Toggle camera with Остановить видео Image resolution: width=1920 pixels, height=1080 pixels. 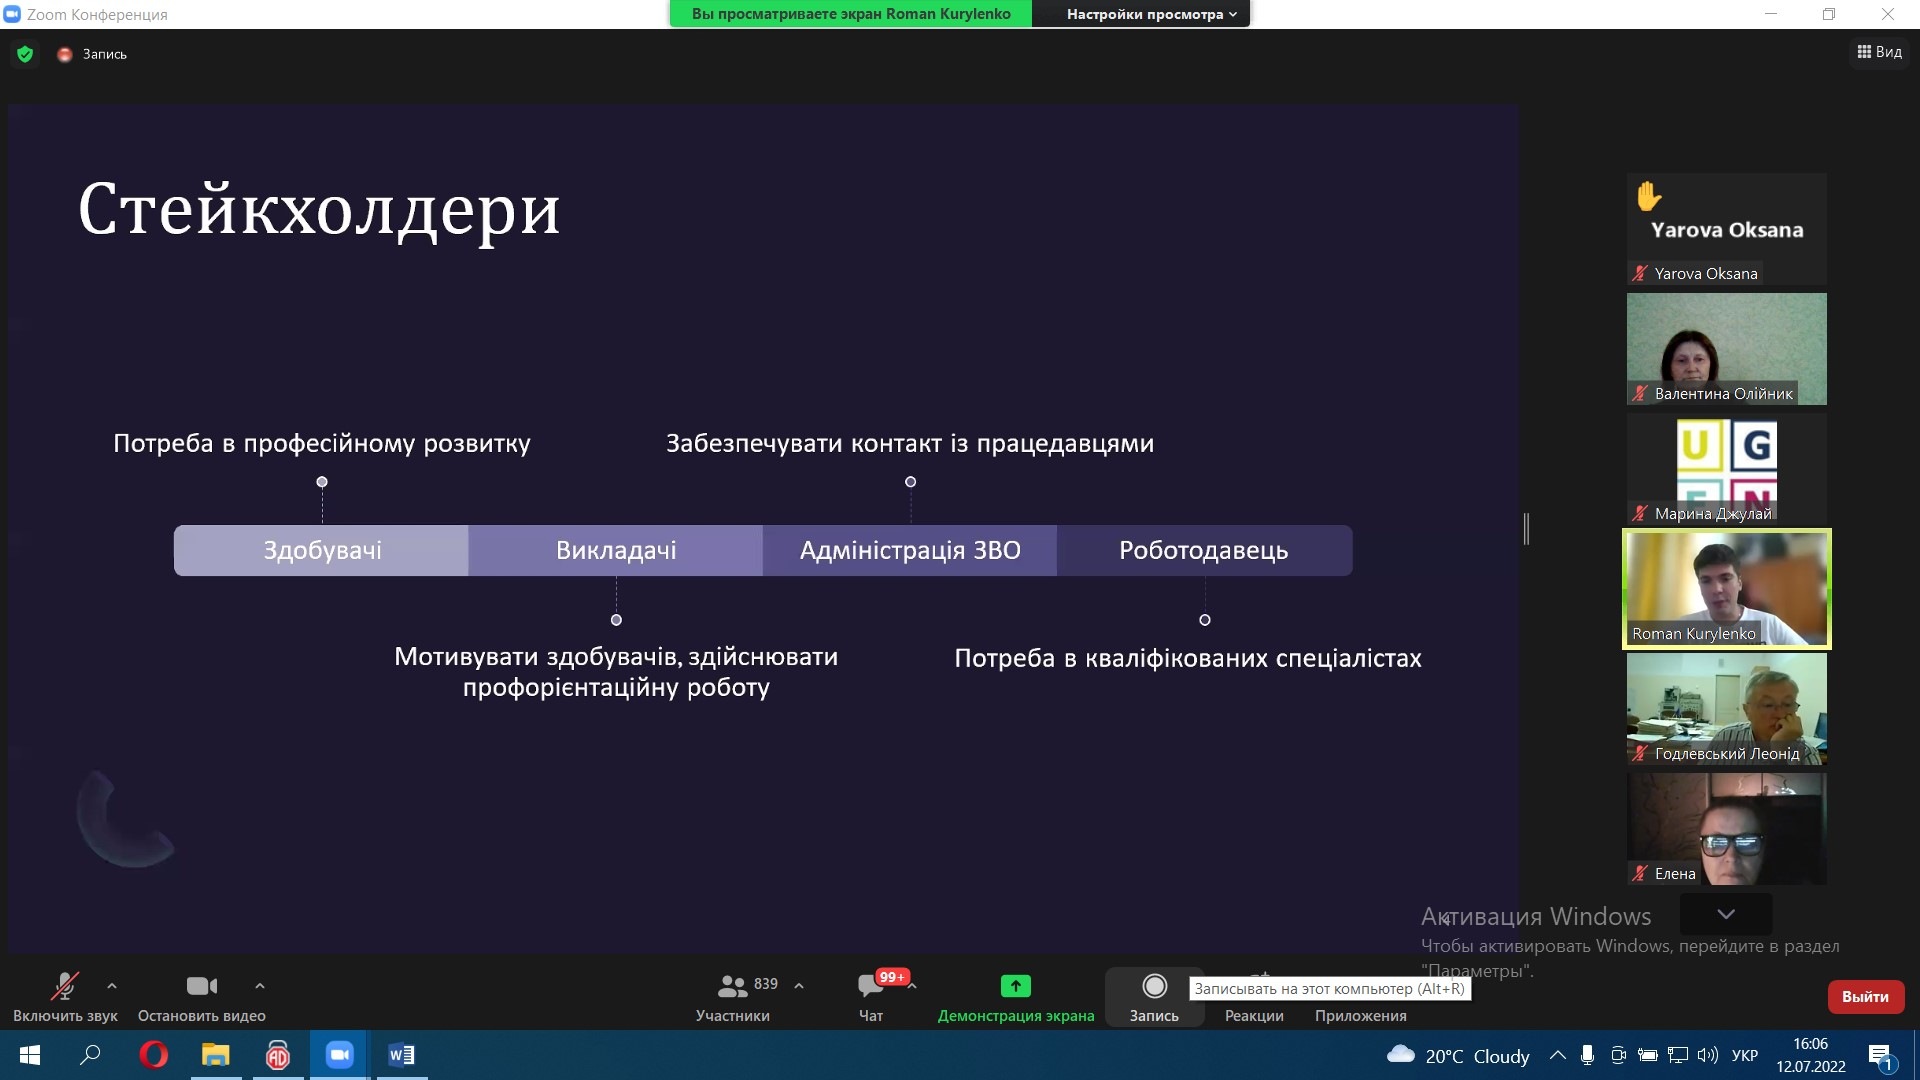pos(201,987)
